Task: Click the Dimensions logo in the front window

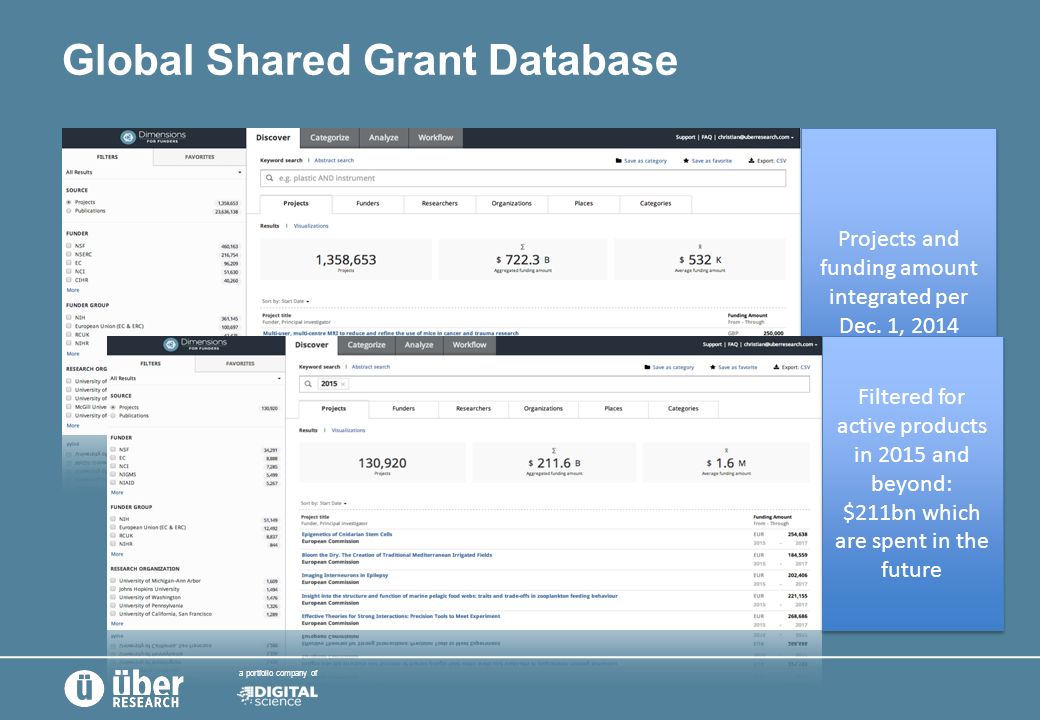Action: click(196, 344)
